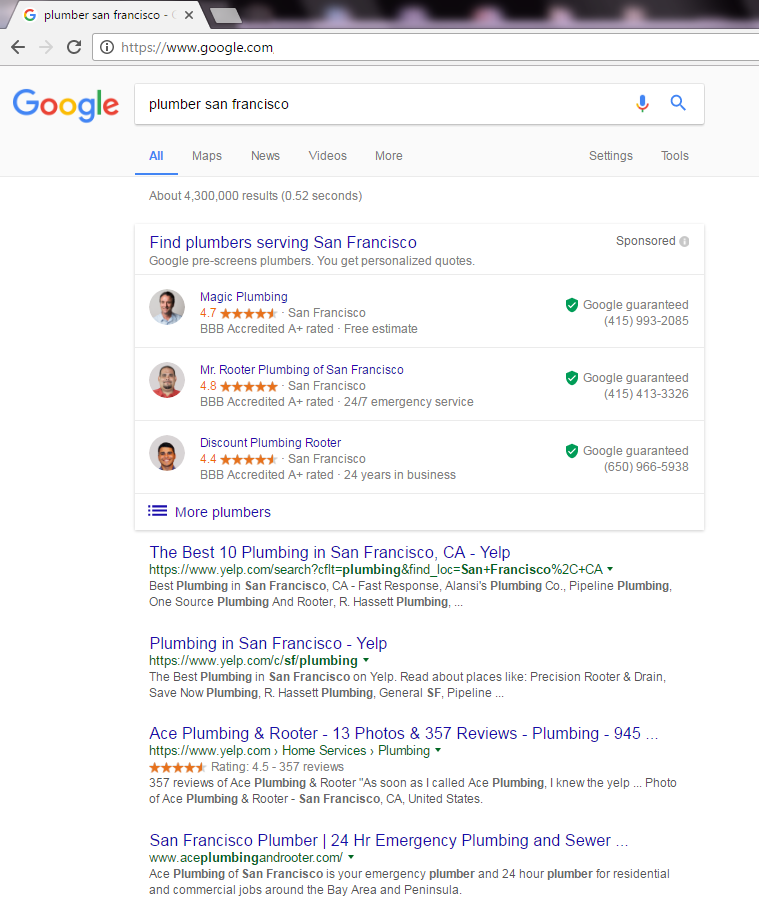This screenshot has height=904, width=759.
Task: Click the More plumbers link
Action: pyautogui.click(x=223, y=512)
